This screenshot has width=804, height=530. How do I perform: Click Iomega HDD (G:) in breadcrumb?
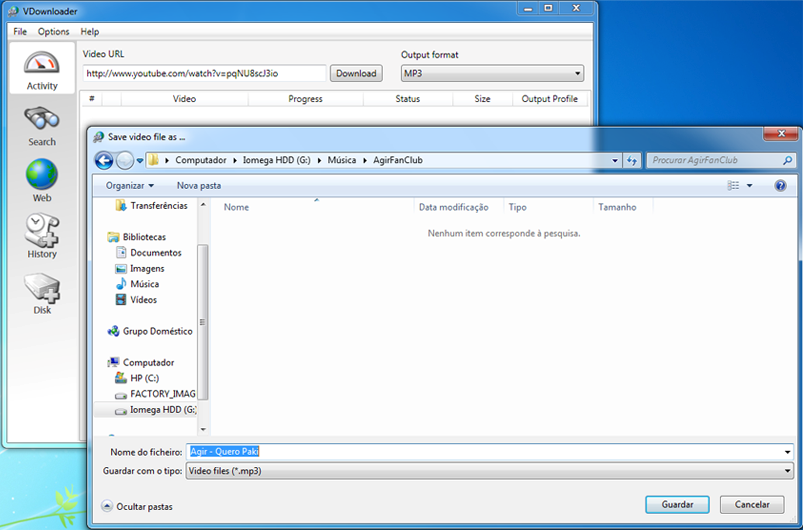[x=276, y=160]
